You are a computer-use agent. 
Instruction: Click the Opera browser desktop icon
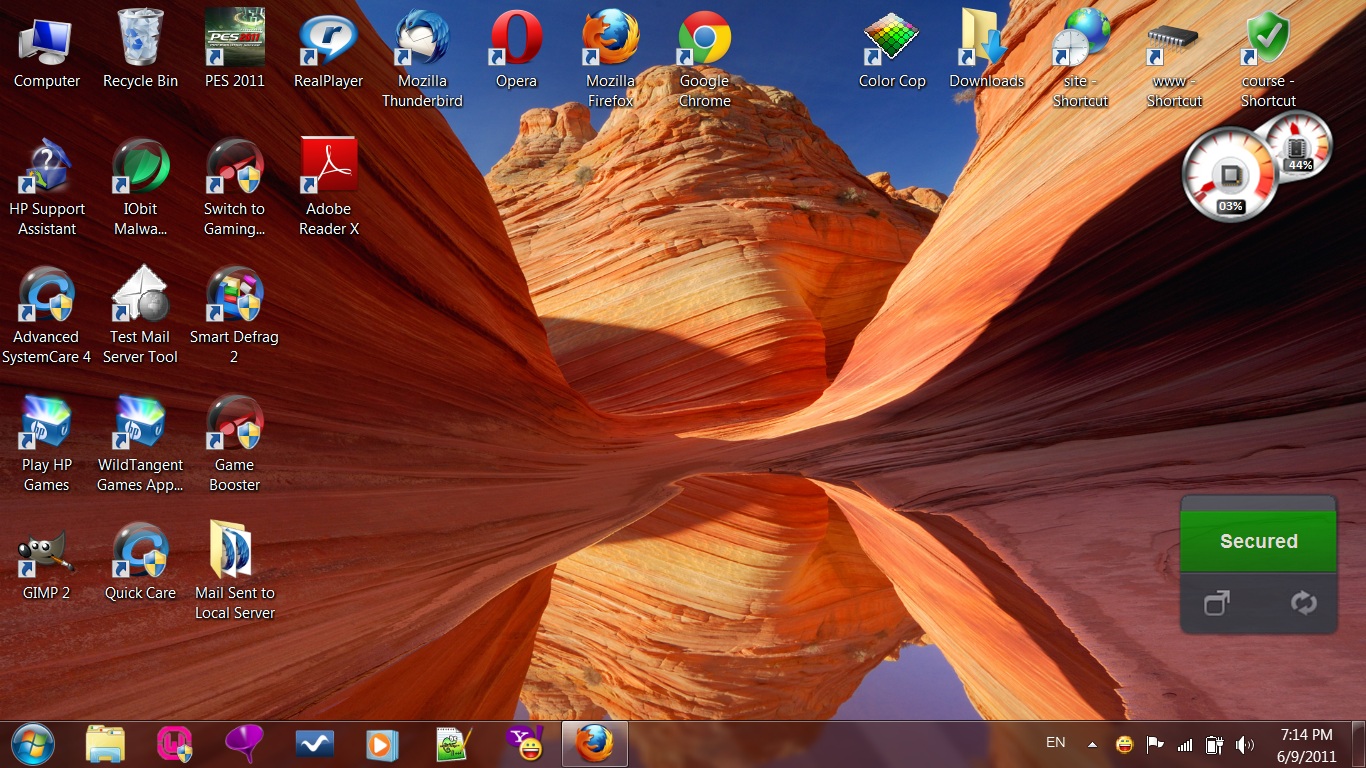pos(516,40)
